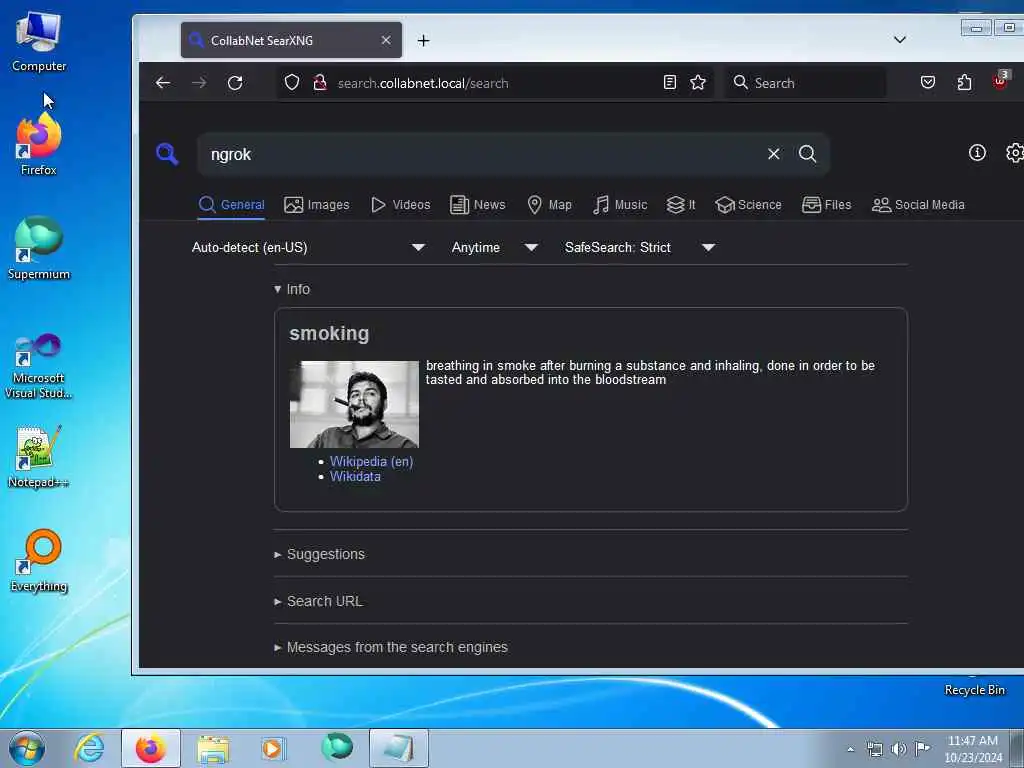Switch to the Science category
The width and height of the screenshot is (1024, 768).
pos(748,204)
